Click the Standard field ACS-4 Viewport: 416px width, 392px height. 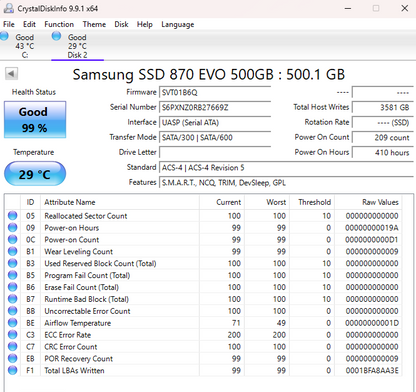click(x=286, y=167)
